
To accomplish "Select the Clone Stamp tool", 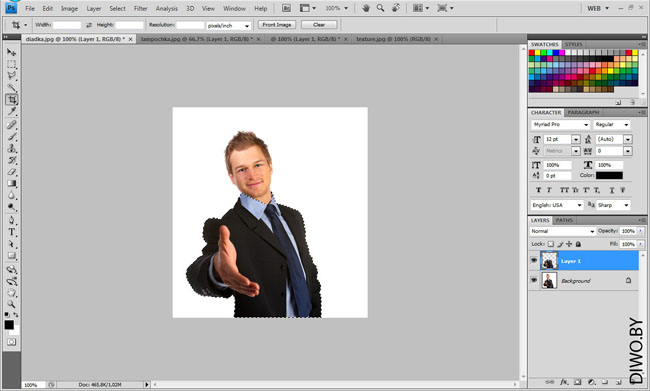I will 12,148.
